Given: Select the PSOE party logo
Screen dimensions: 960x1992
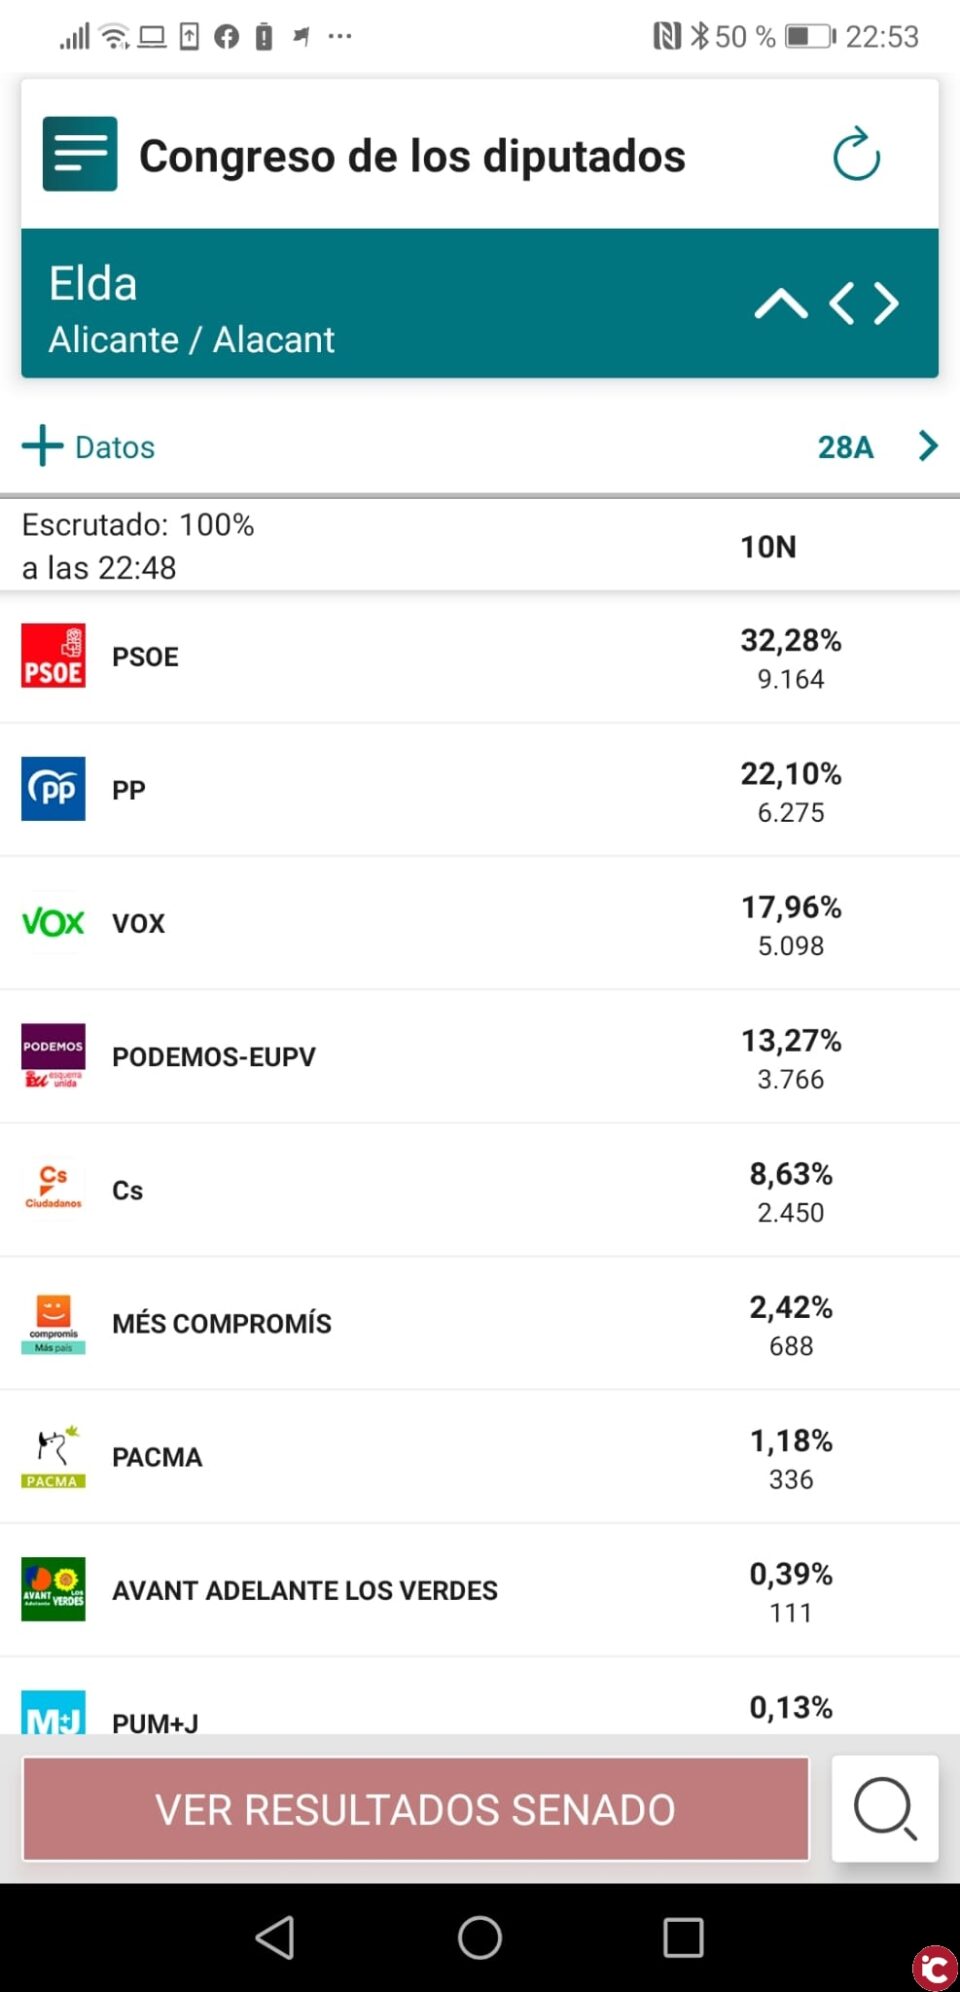Looking at the screenshot, I should tap(53, 656).
